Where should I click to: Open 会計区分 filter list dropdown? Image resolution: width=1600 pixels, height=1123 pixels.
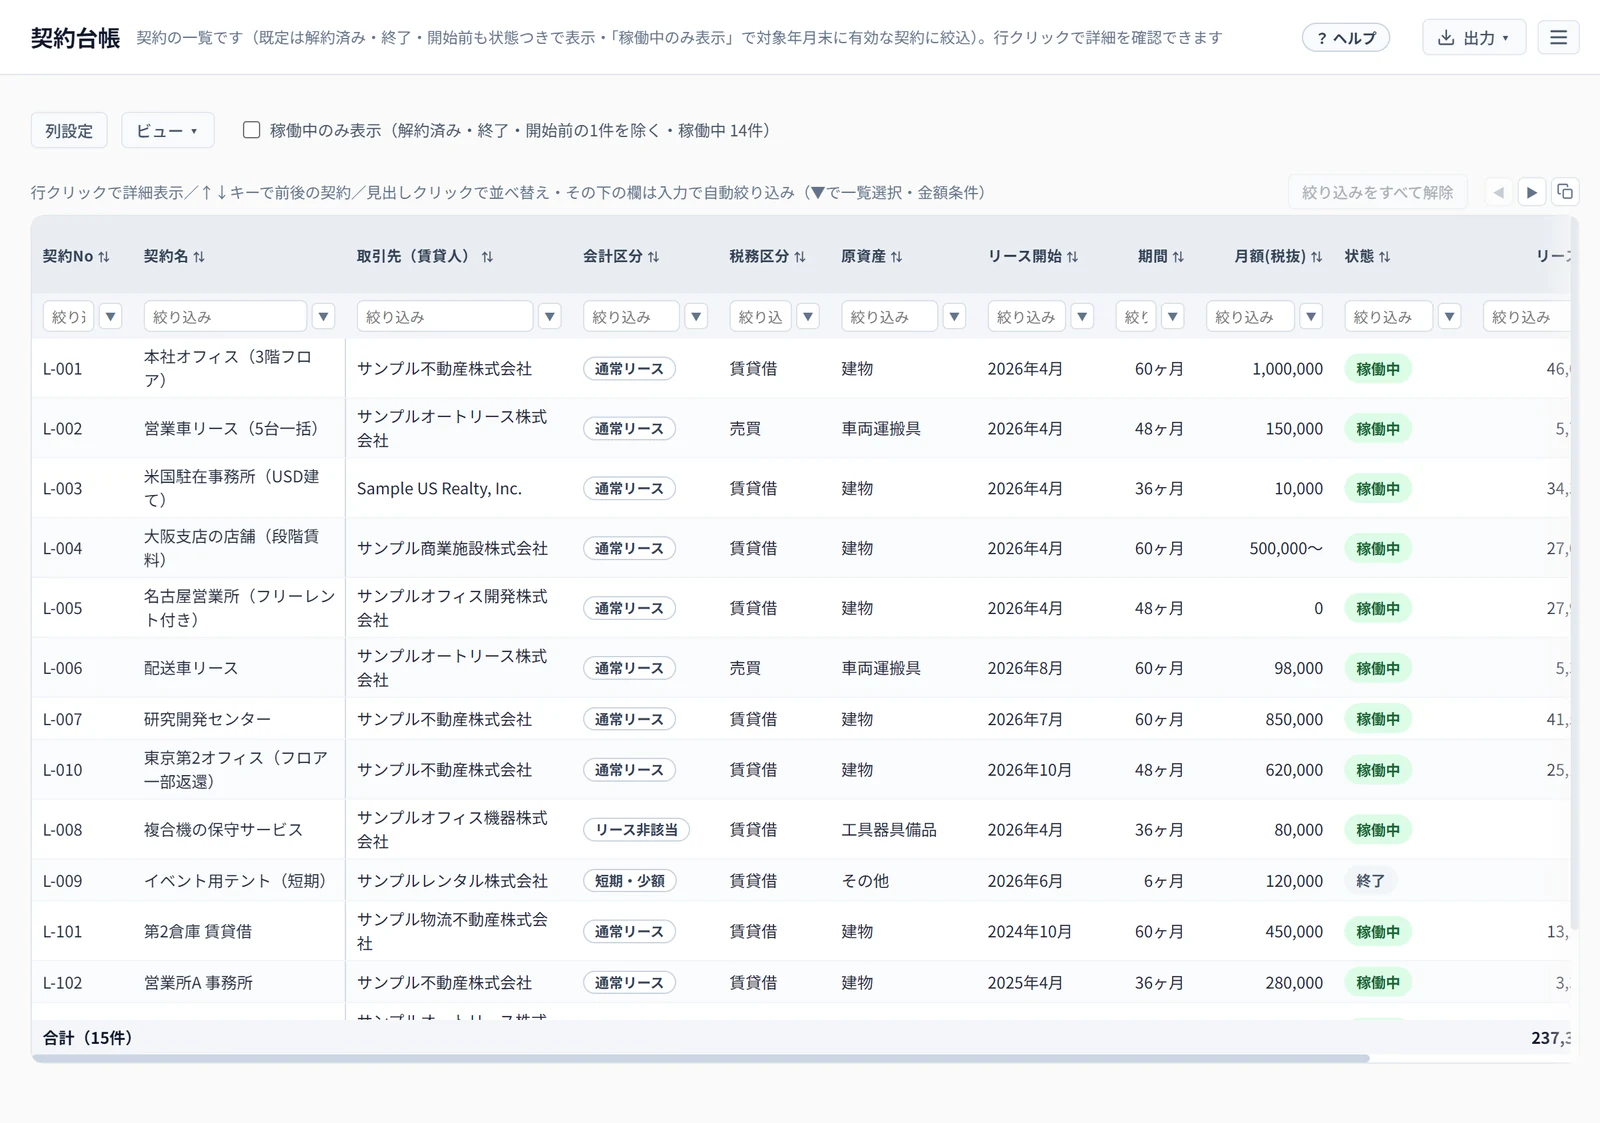696,316
